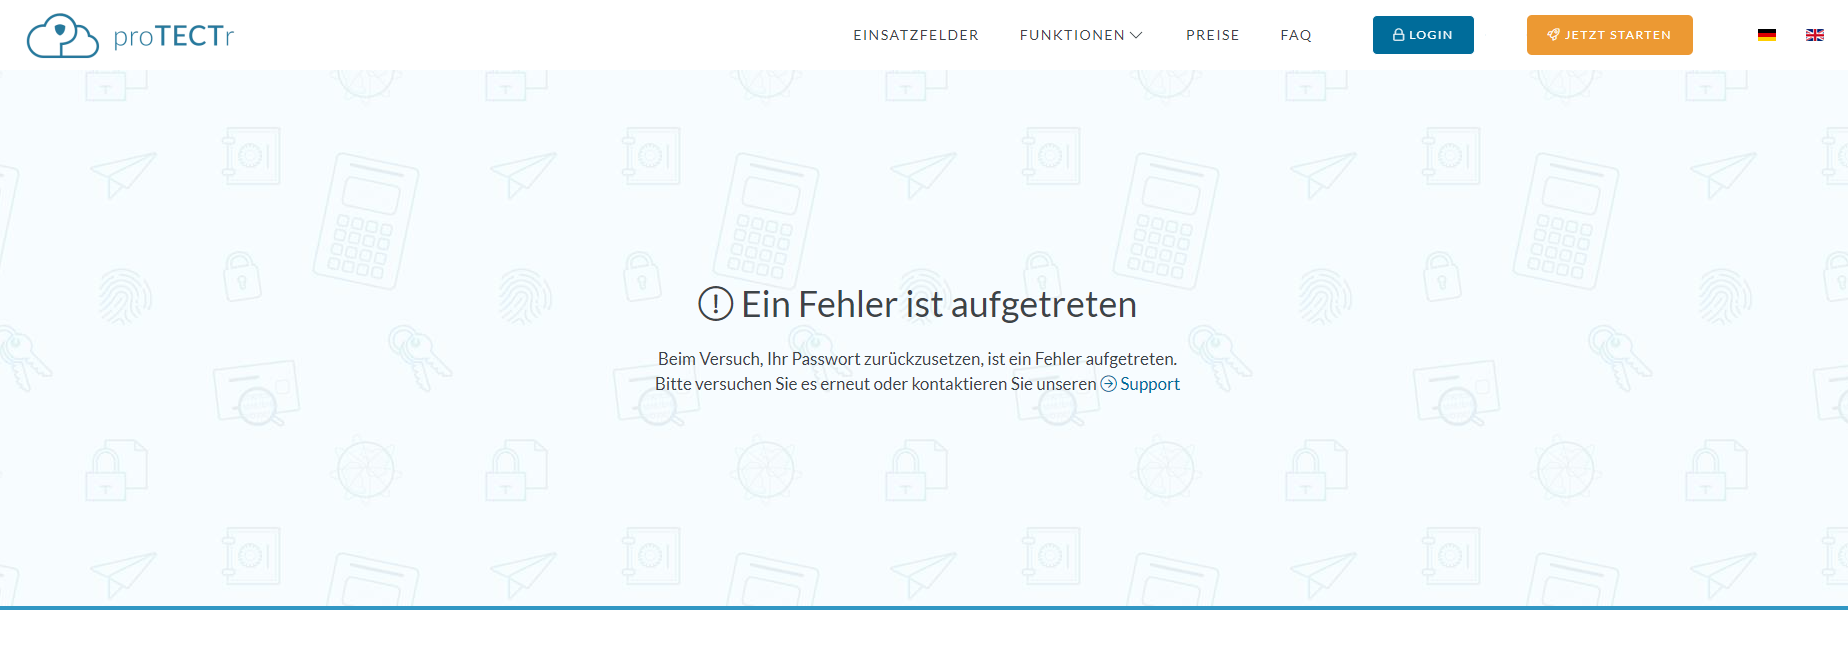Click the padlock icon in LOGIN button
Screen dimensions: 1848x653
tap(1398, 35)
